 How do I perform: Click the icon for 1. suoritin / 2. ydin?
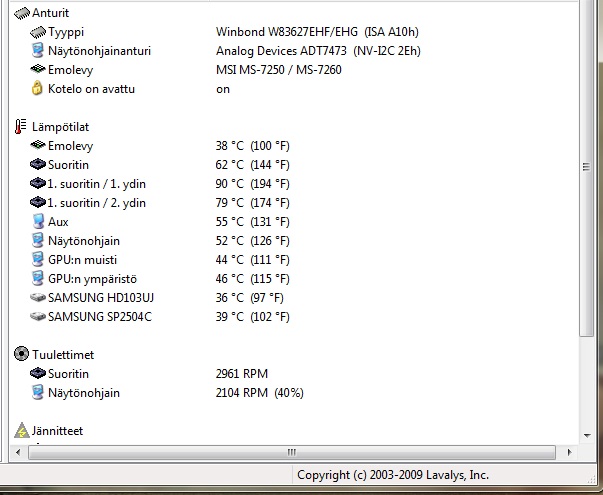pos(38,202)
